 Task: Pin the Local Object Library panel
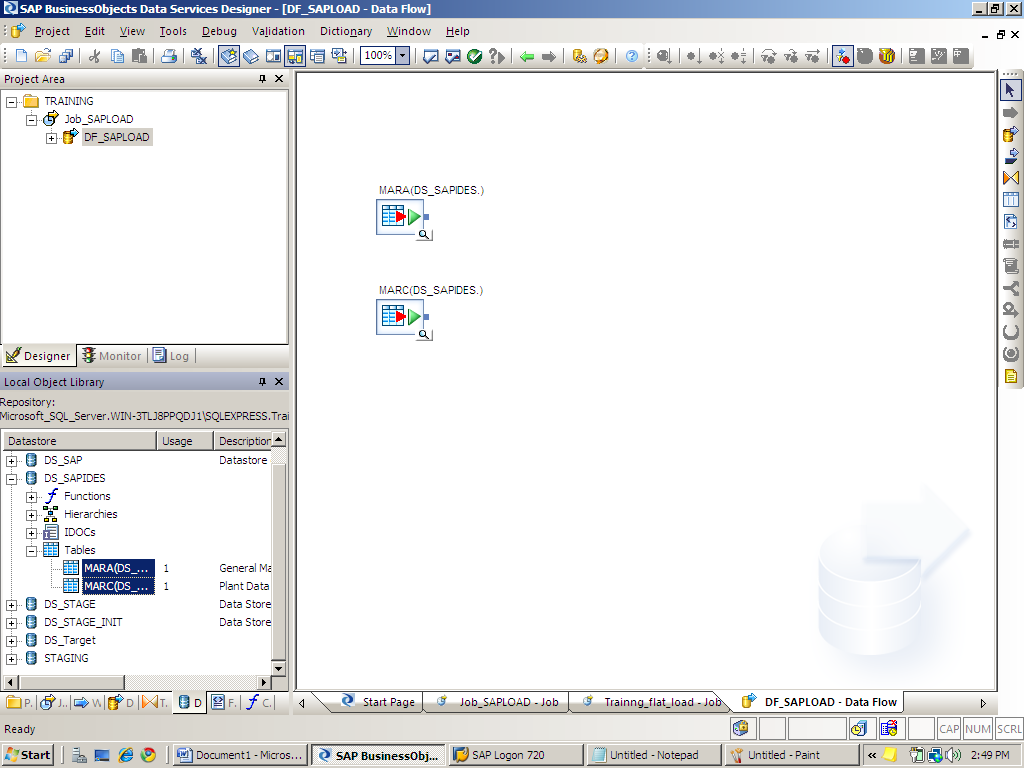263,381
